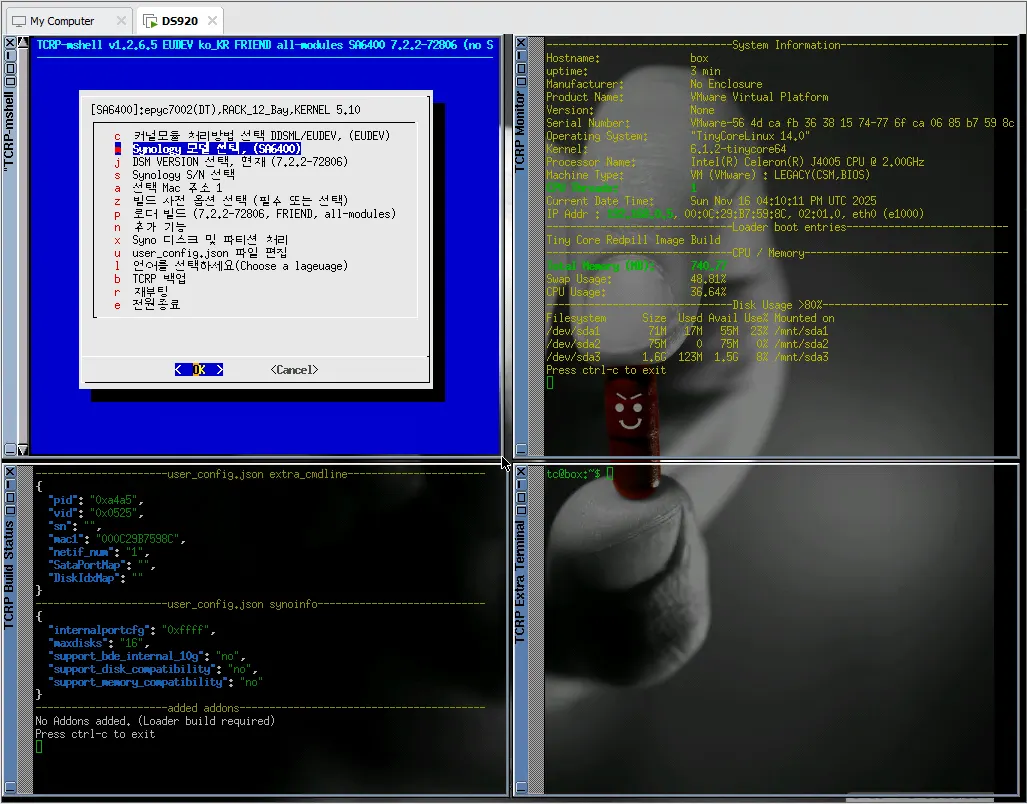Select the 'z' pre-build options entry
The width and height of the screenshot is (1027, 804).
click(x=231, y=200)
